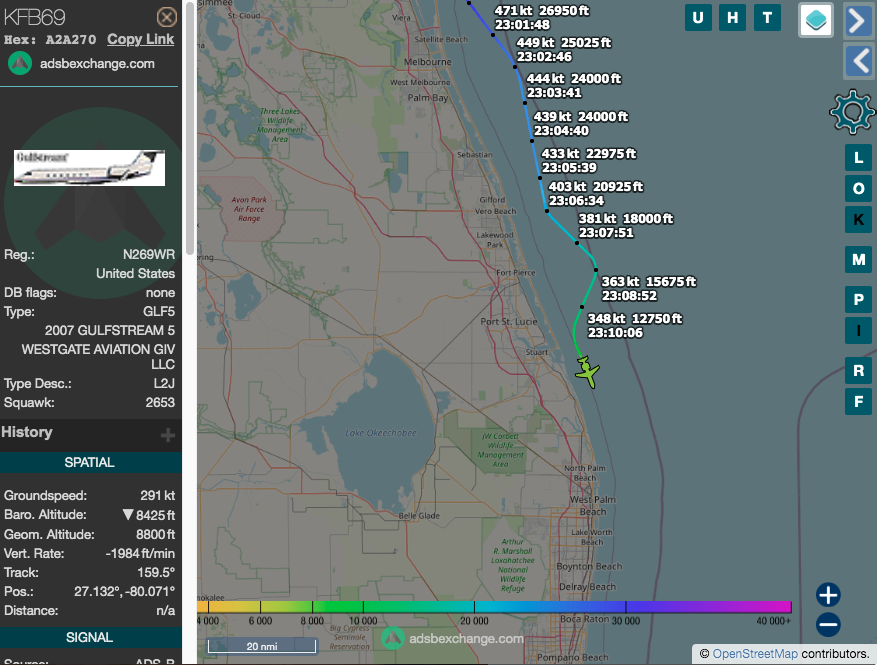Toggle the P map option button
The image size is (877, 665).
click(x=858, y=299)
